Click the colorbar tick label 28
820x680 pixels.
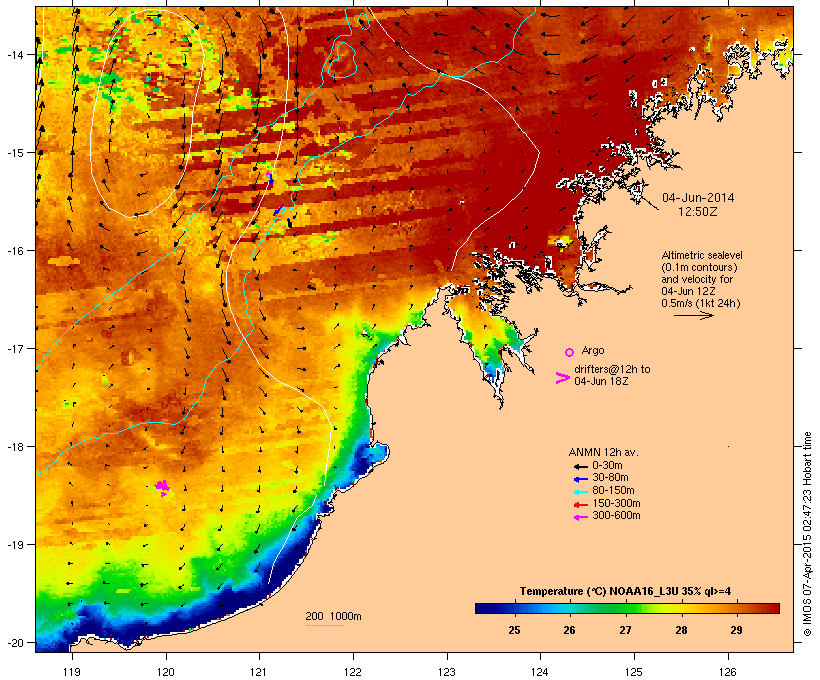[x=681, y=630]
